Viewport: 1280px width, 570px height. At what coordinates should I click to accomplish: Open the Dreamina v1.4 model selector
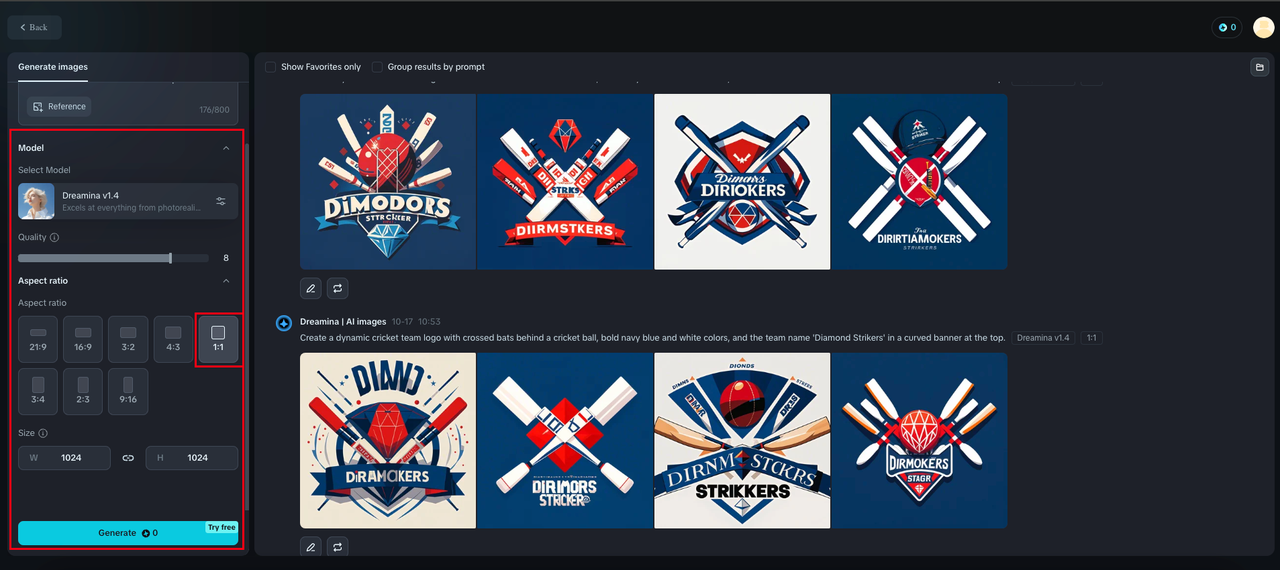coord(128,201)
